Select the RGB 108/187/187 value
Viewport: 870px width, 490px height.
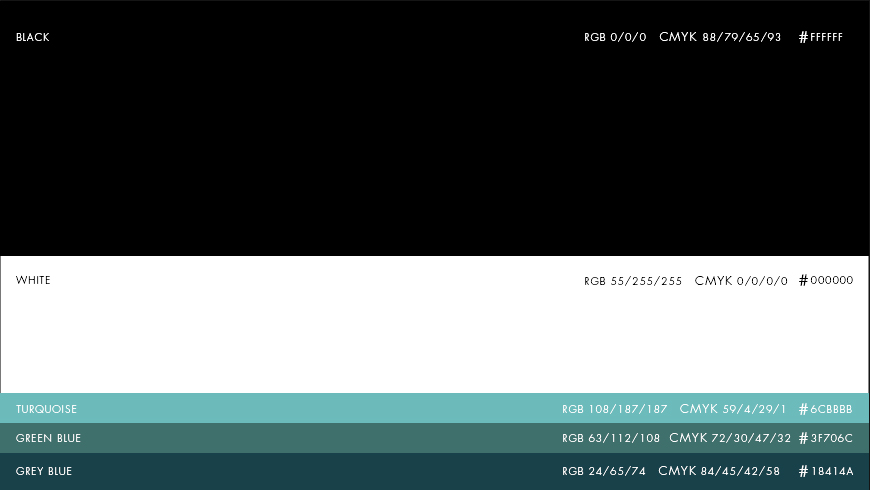(615, 409)
